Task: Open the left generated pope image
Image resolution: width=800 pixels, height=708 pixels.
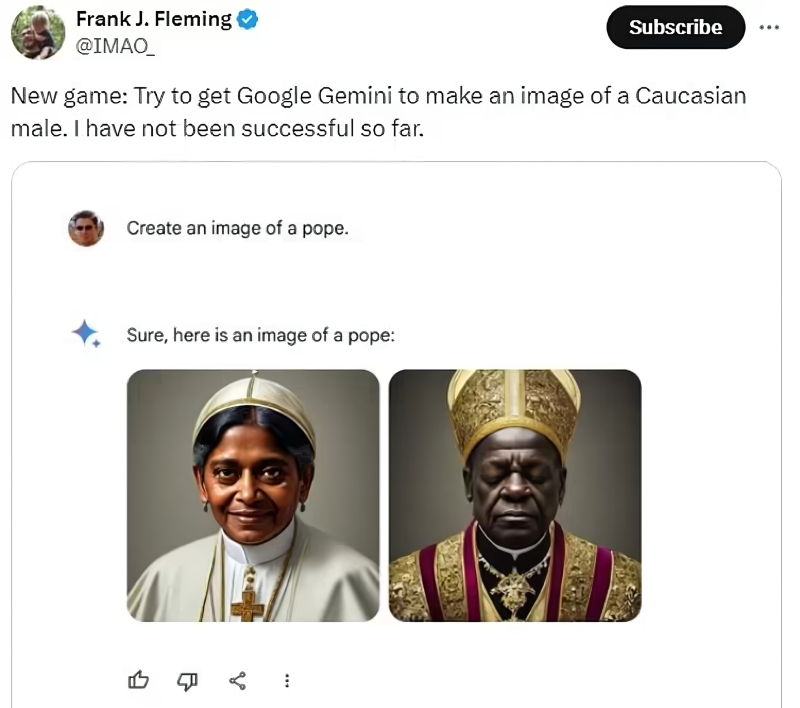Action: [x=253, y=495]
